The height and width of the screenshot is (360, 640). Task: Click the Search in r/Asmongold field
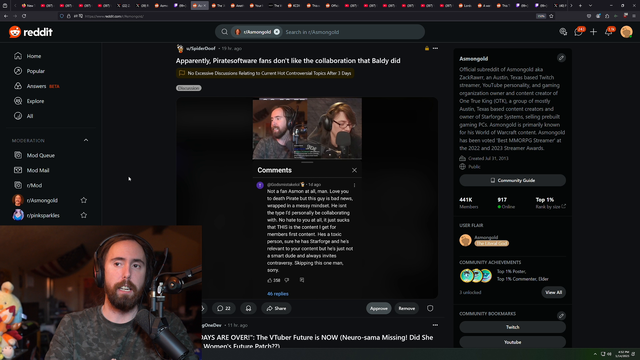pyautogui.click(x=351, y=32)
